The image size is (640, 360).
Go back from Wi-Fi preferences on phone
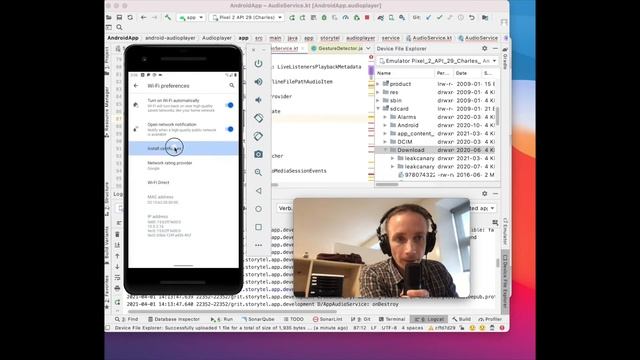tap(136, 86)
